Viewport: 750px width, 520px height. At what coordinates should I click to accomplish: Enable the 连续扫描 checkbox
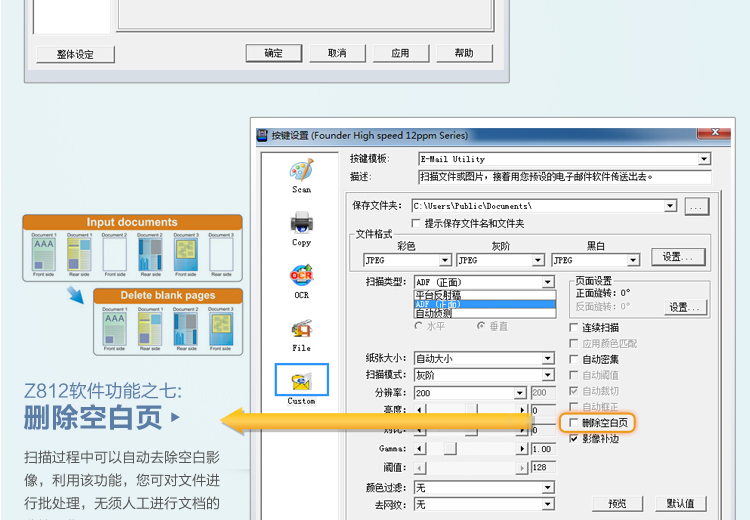(x=573, y=328)
